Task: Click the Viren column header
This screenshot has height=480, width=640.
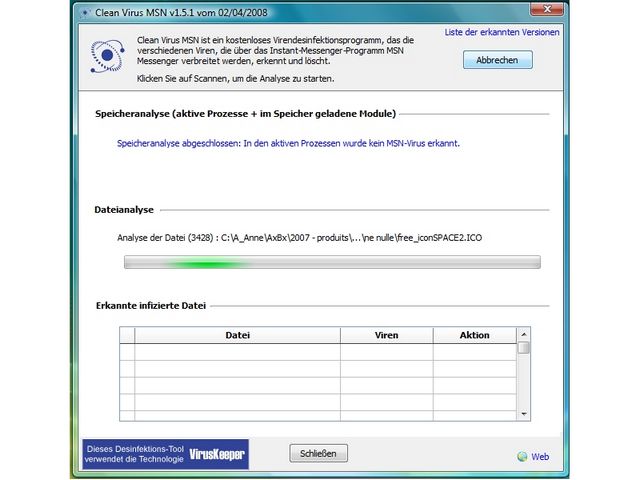Action: coord(387,335)
